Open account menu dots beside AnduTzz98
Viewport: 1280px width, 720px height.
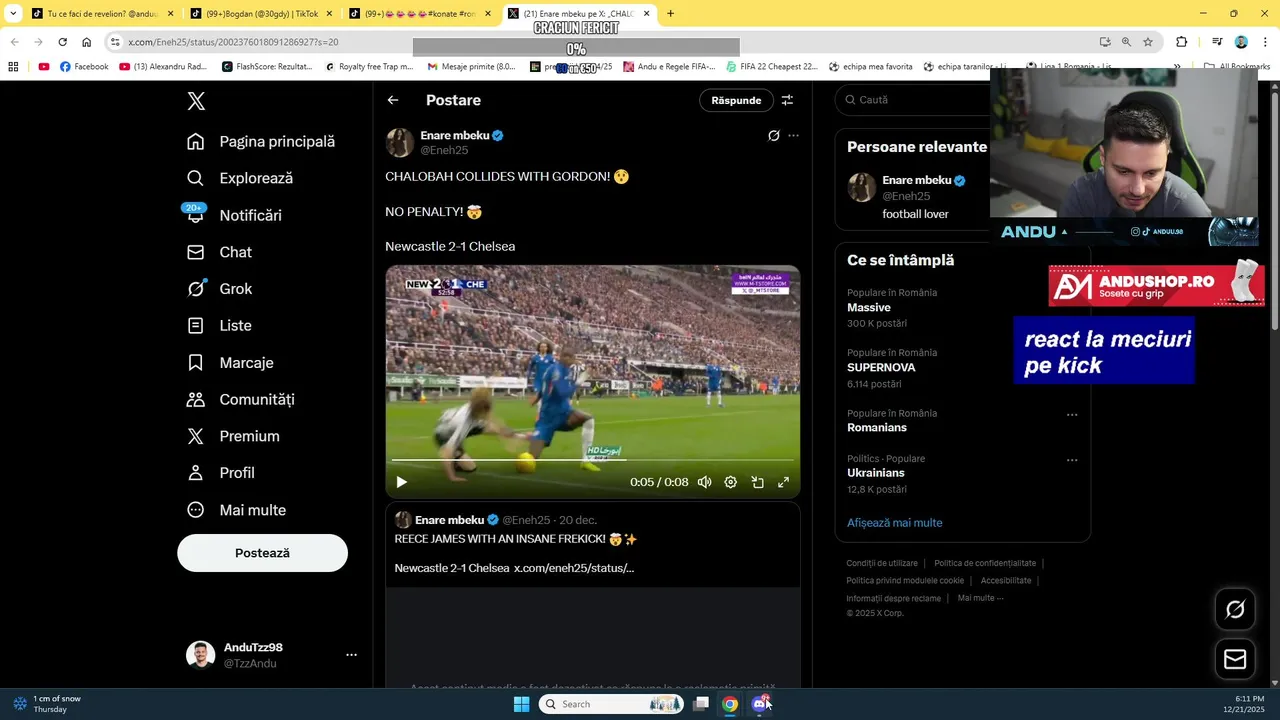[x=351, y=655]
